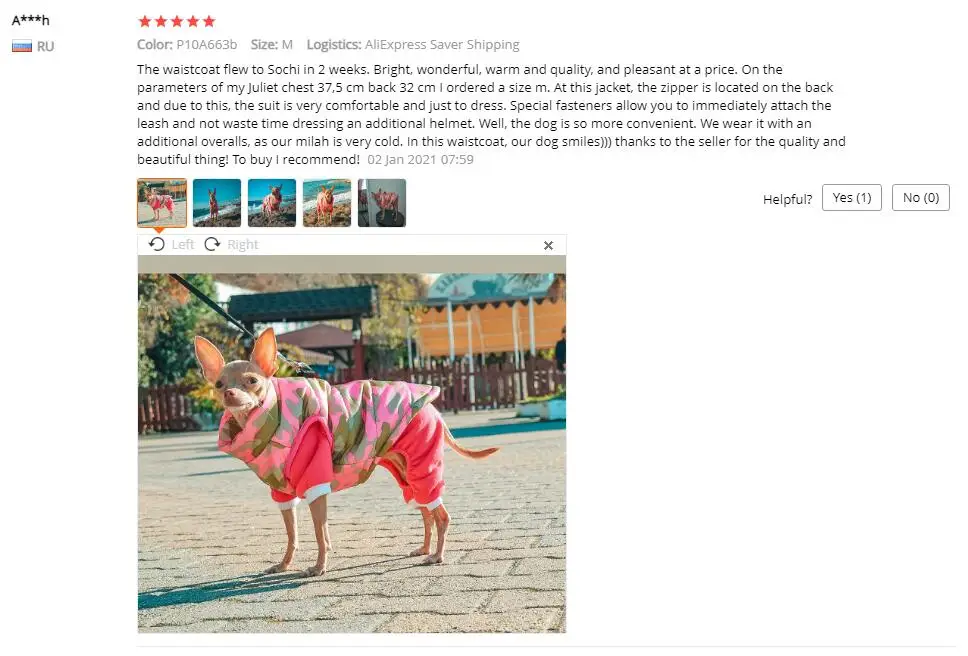The image size is (968, 656).
Task: Click the RU country label
Action: [46, 47]
